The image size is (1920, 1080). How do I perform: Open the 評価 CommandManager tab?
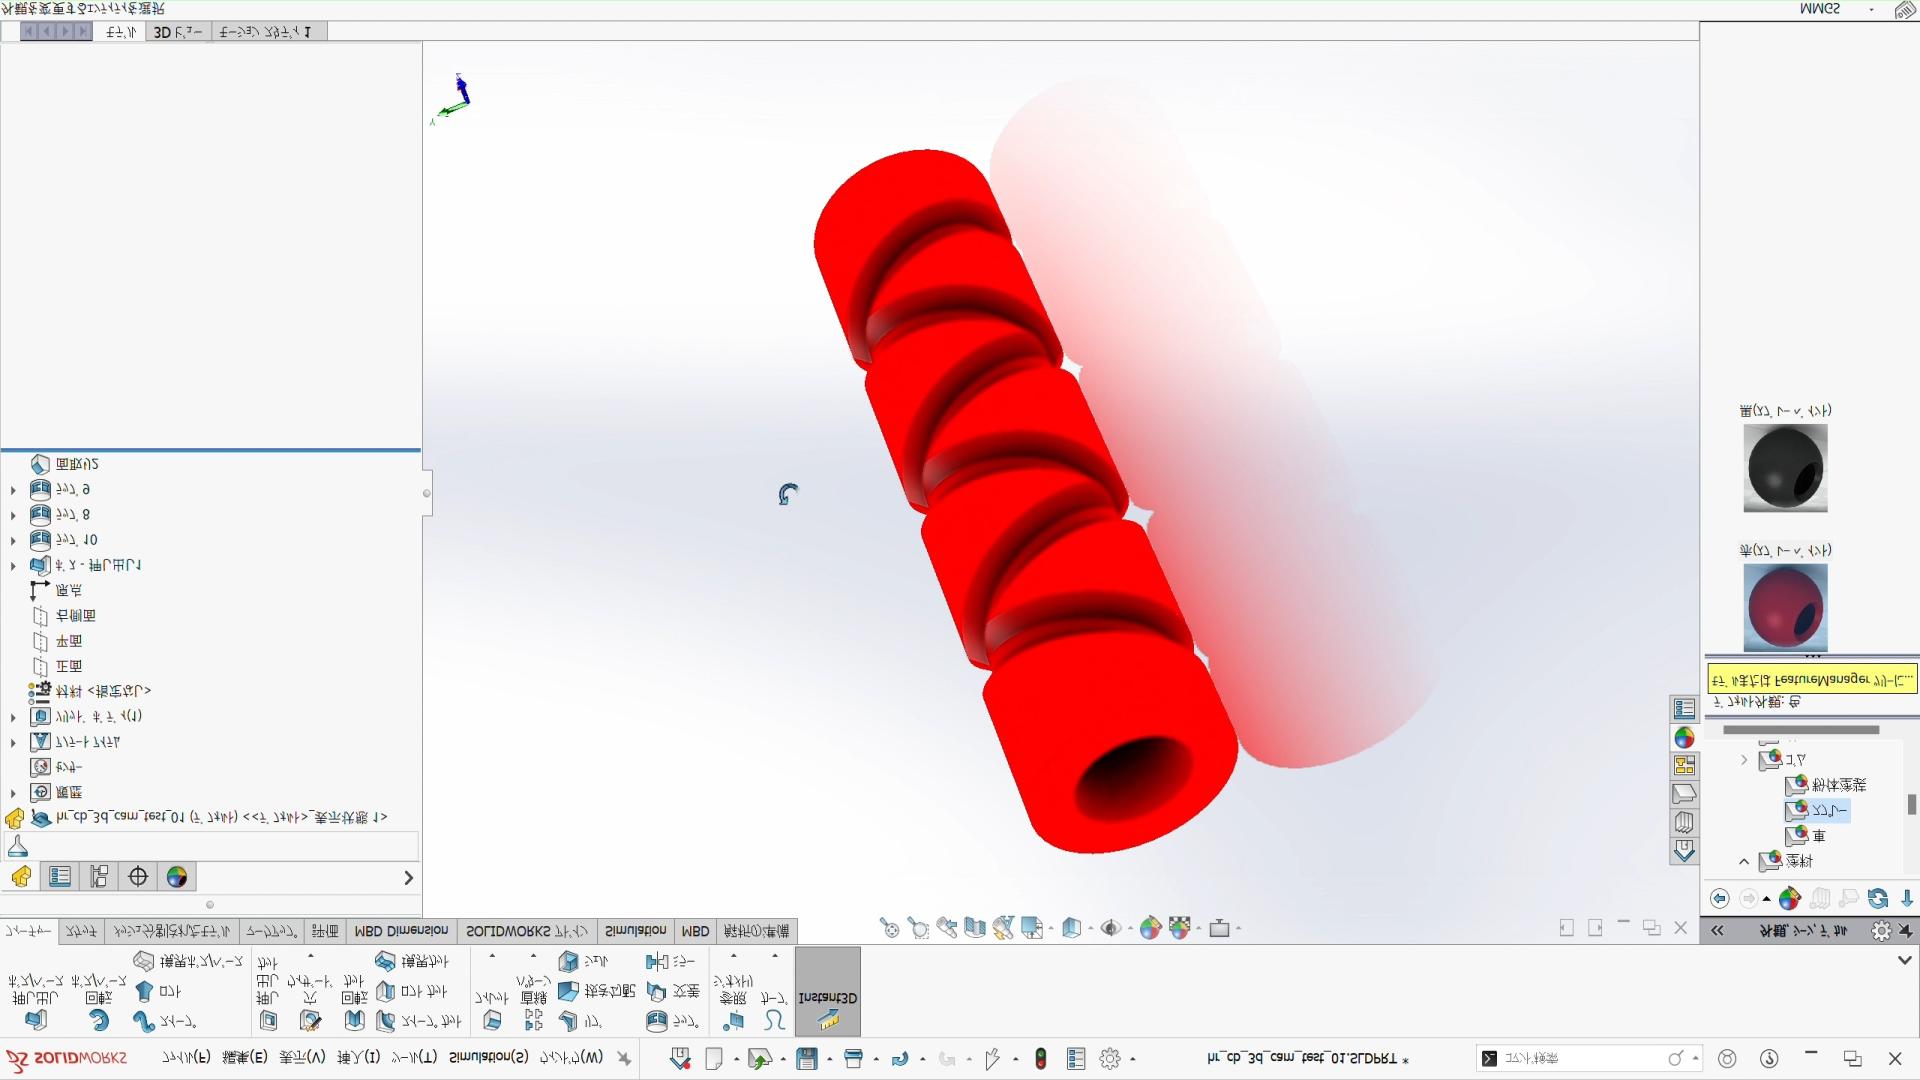point(325,932)
